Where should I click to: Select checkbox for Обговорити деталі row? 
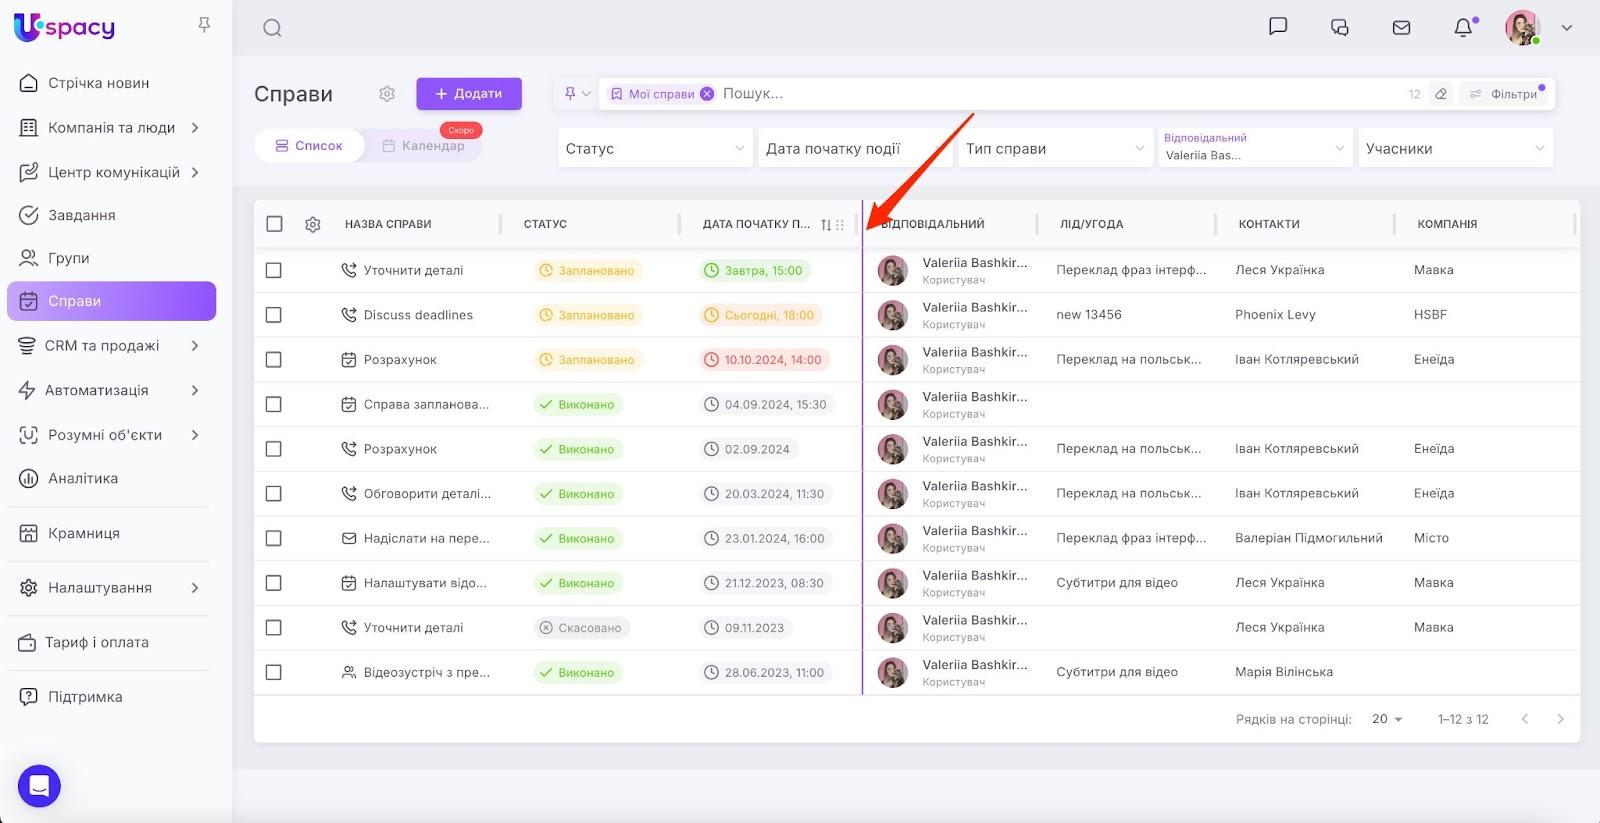coord(274,494)
